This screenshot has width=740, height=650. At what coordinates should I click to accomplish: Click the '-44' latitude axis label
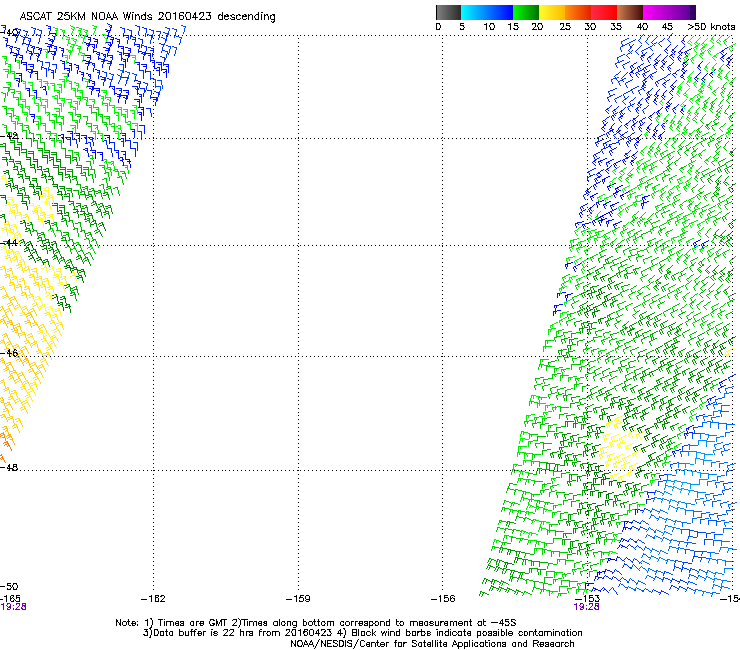tap(9, 243)
